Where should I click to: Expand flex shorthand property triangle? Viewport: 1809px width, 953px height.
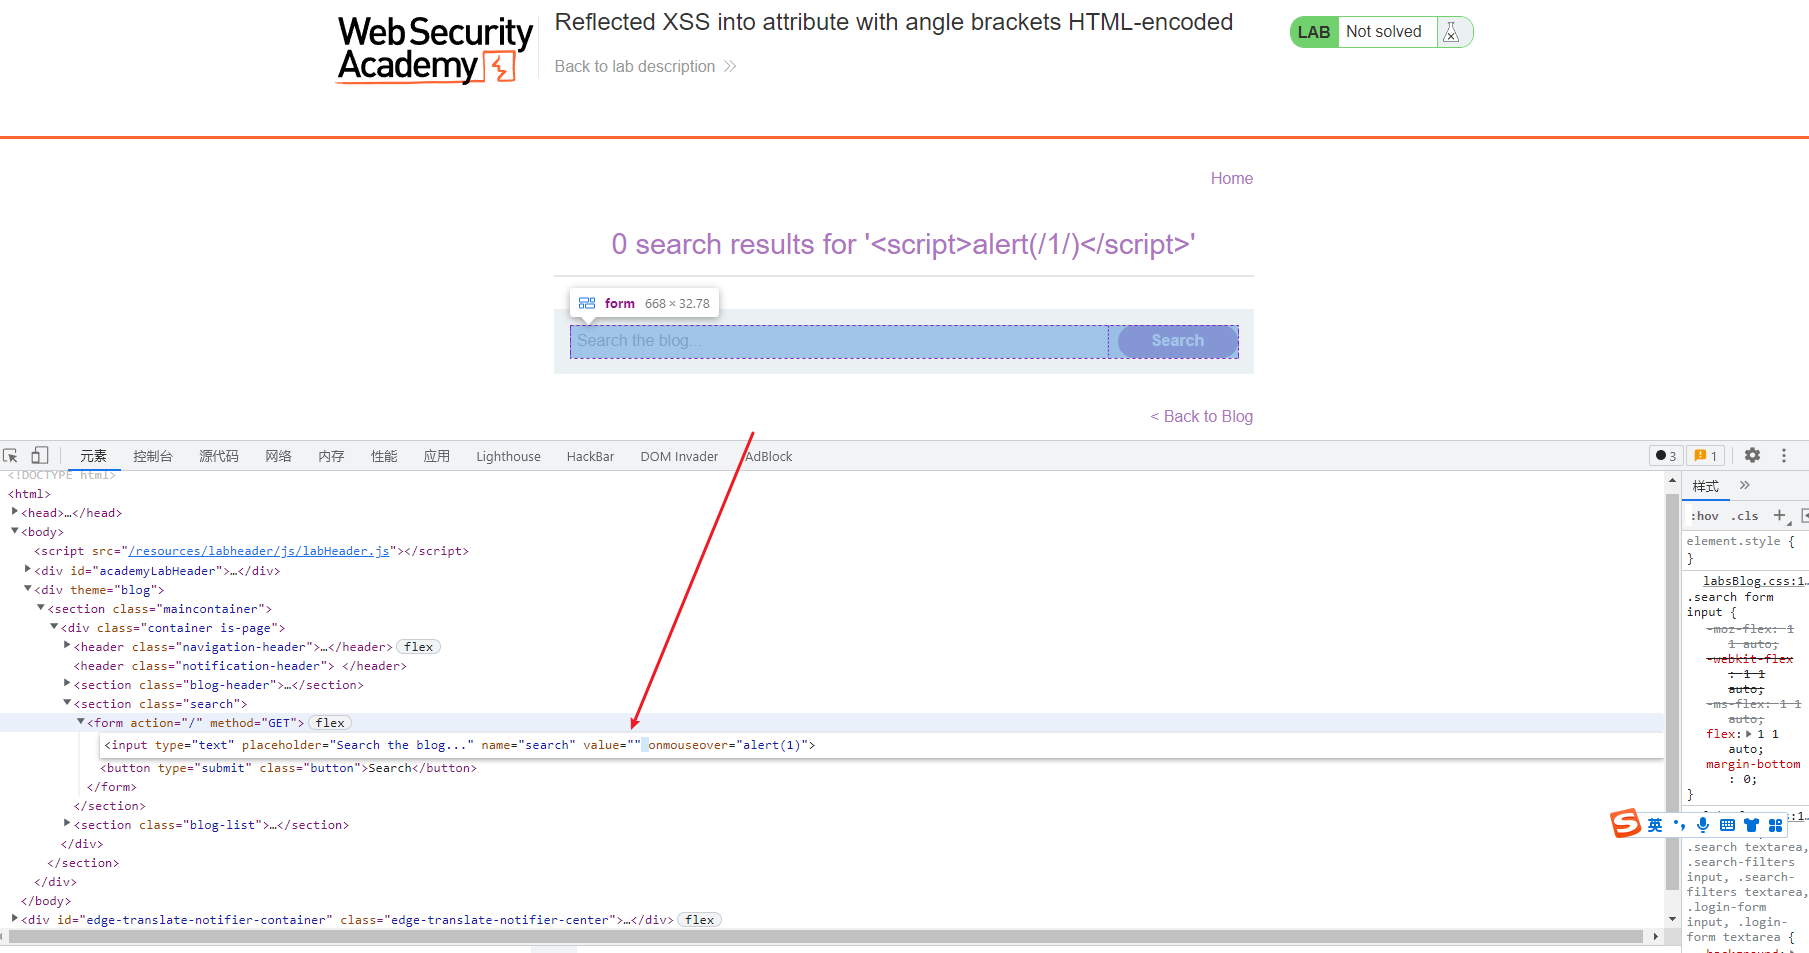pyautogui.click(x=1749, y=734)
